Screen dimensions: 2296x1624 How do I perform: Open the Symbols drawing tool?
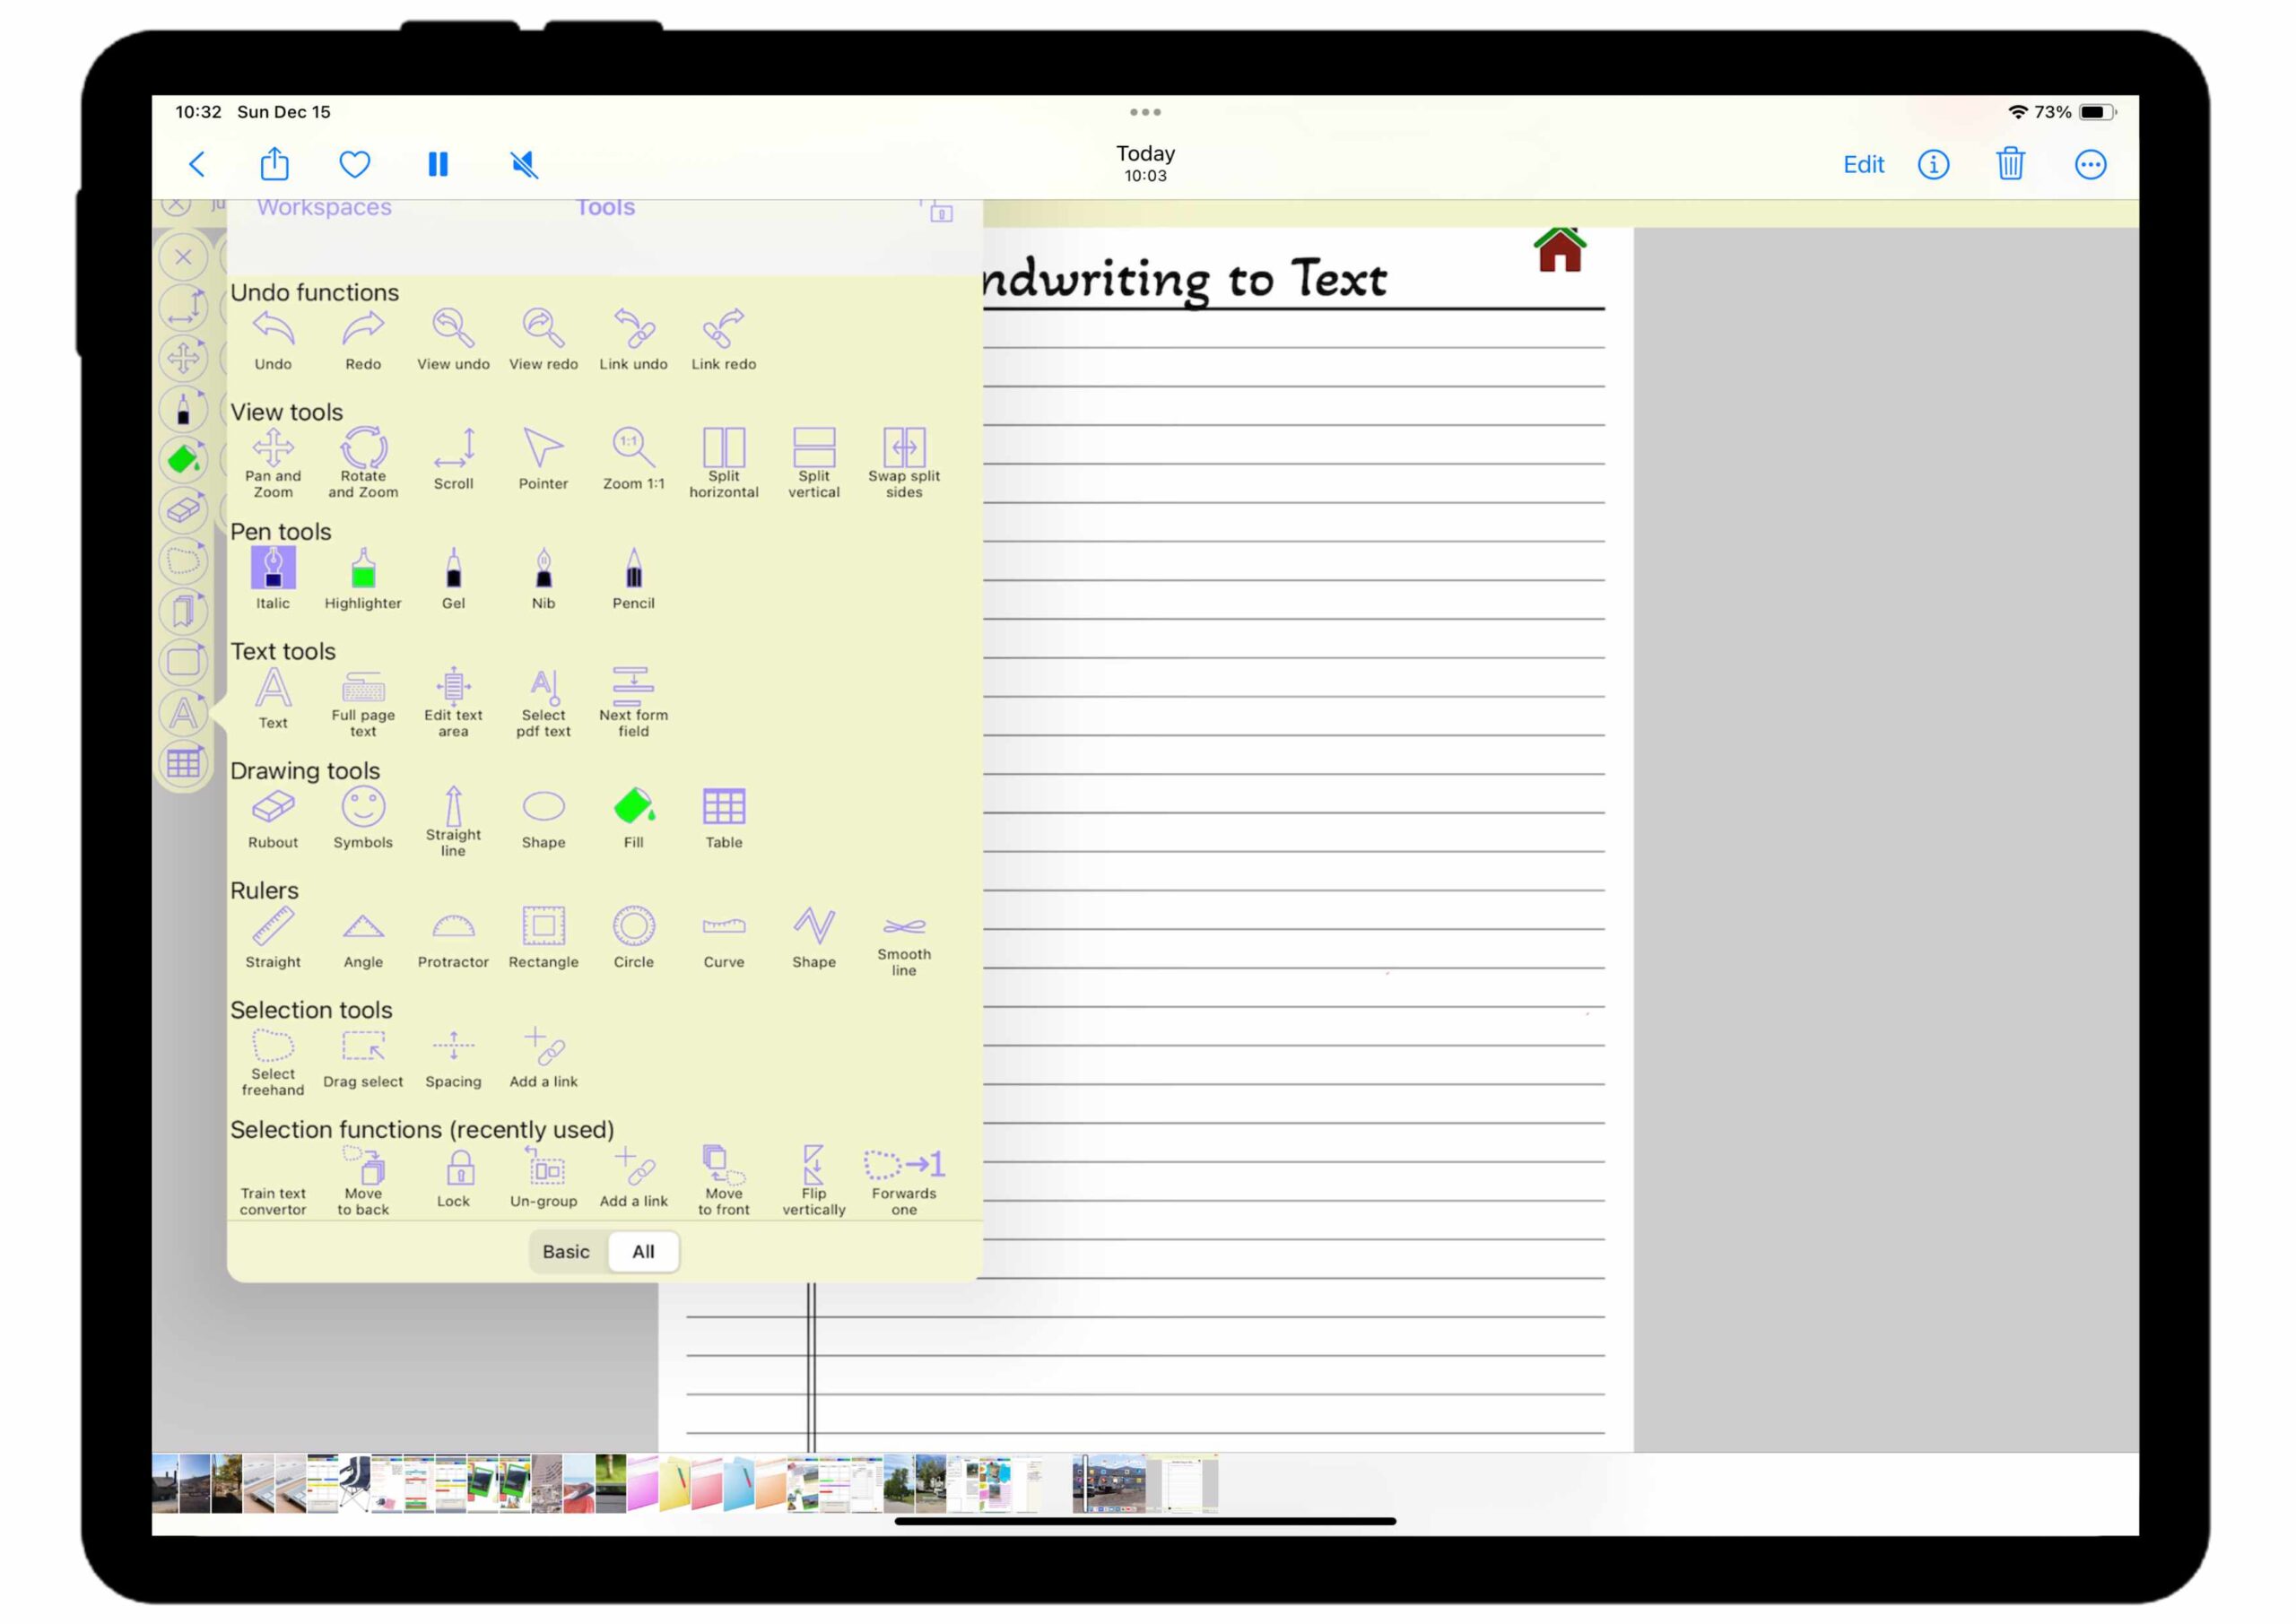(x=363, y=817)
